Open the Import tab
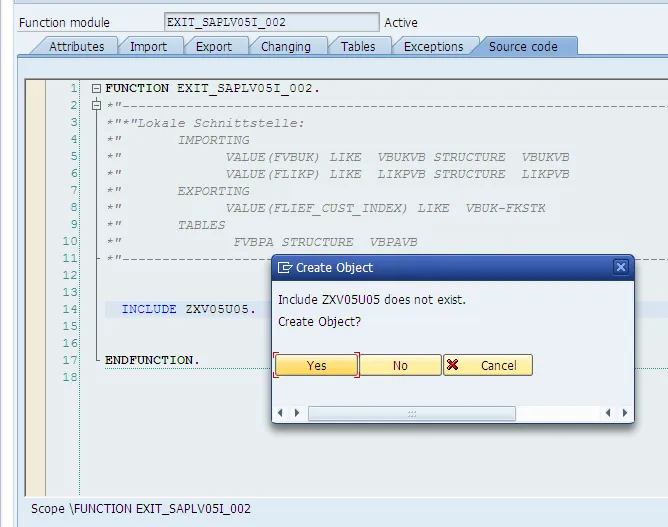 coord(148,46)
